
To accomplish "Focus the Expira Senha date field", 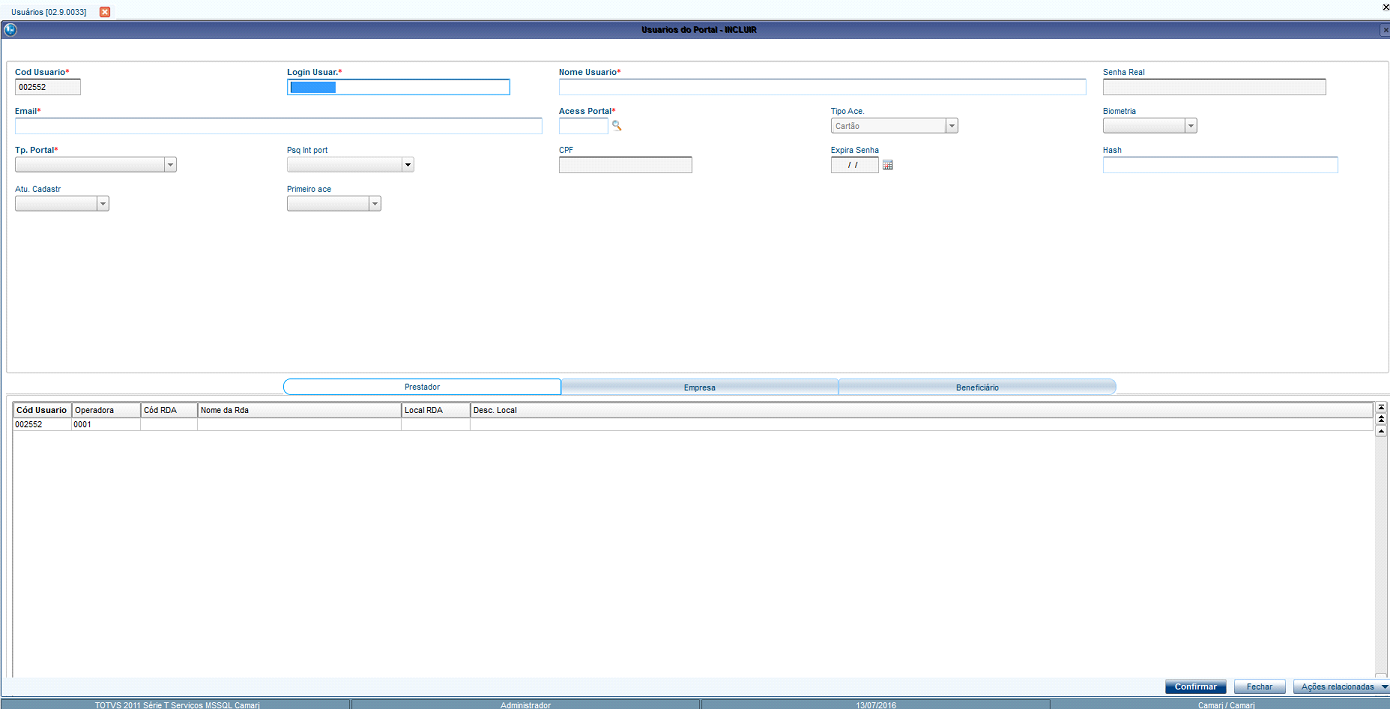I will [855, 165].
